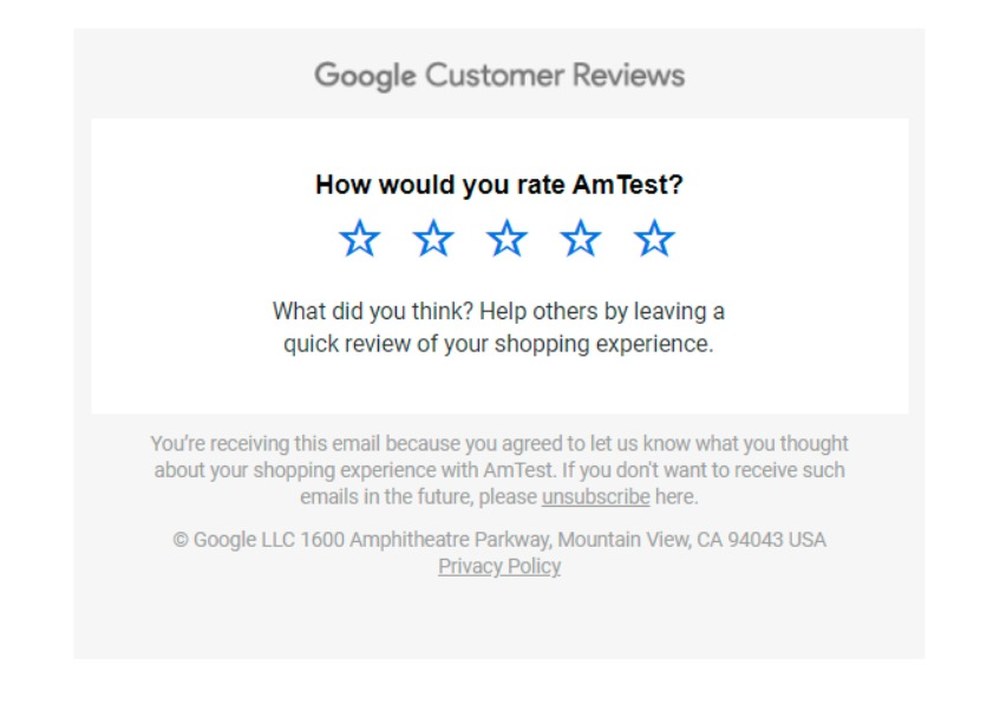Rate AmTest one star

pyautogui.click(x=359, y=240)
